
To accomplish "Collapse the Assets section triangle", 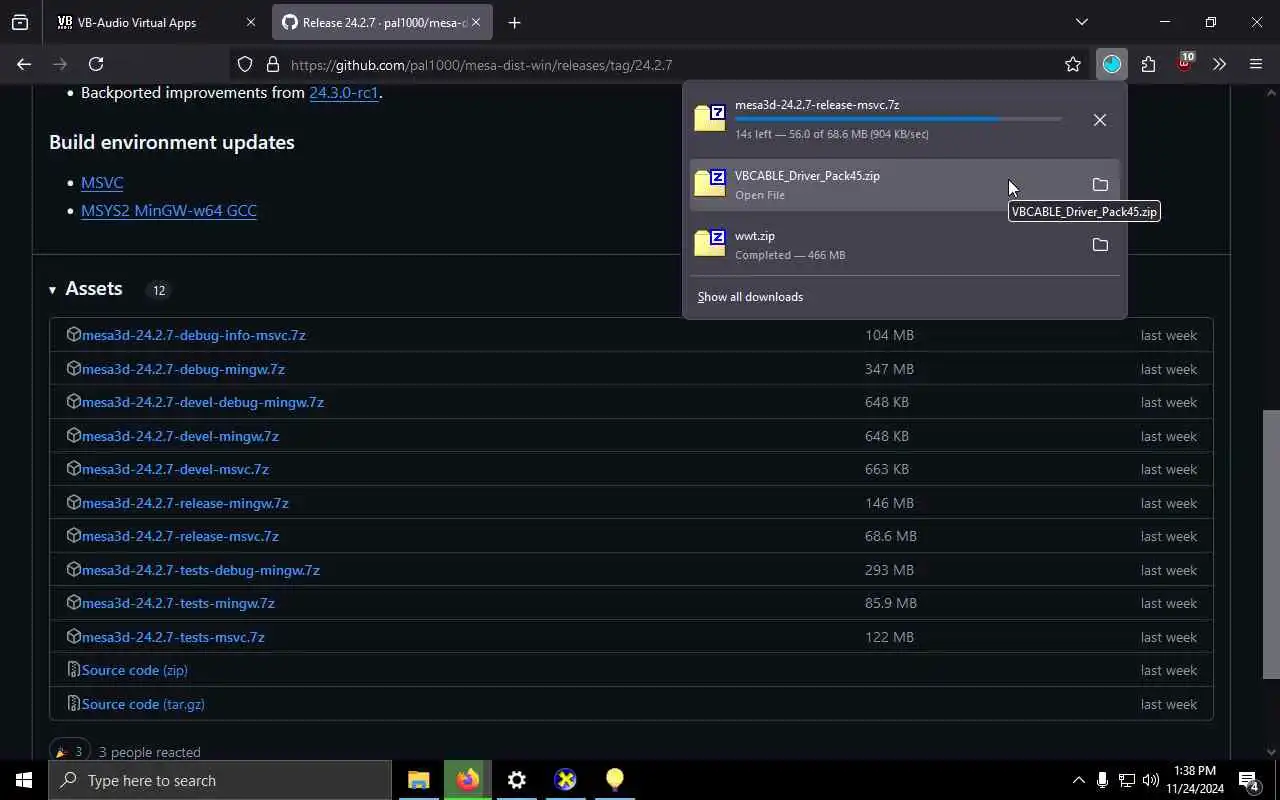I will (x=52, y=290).
